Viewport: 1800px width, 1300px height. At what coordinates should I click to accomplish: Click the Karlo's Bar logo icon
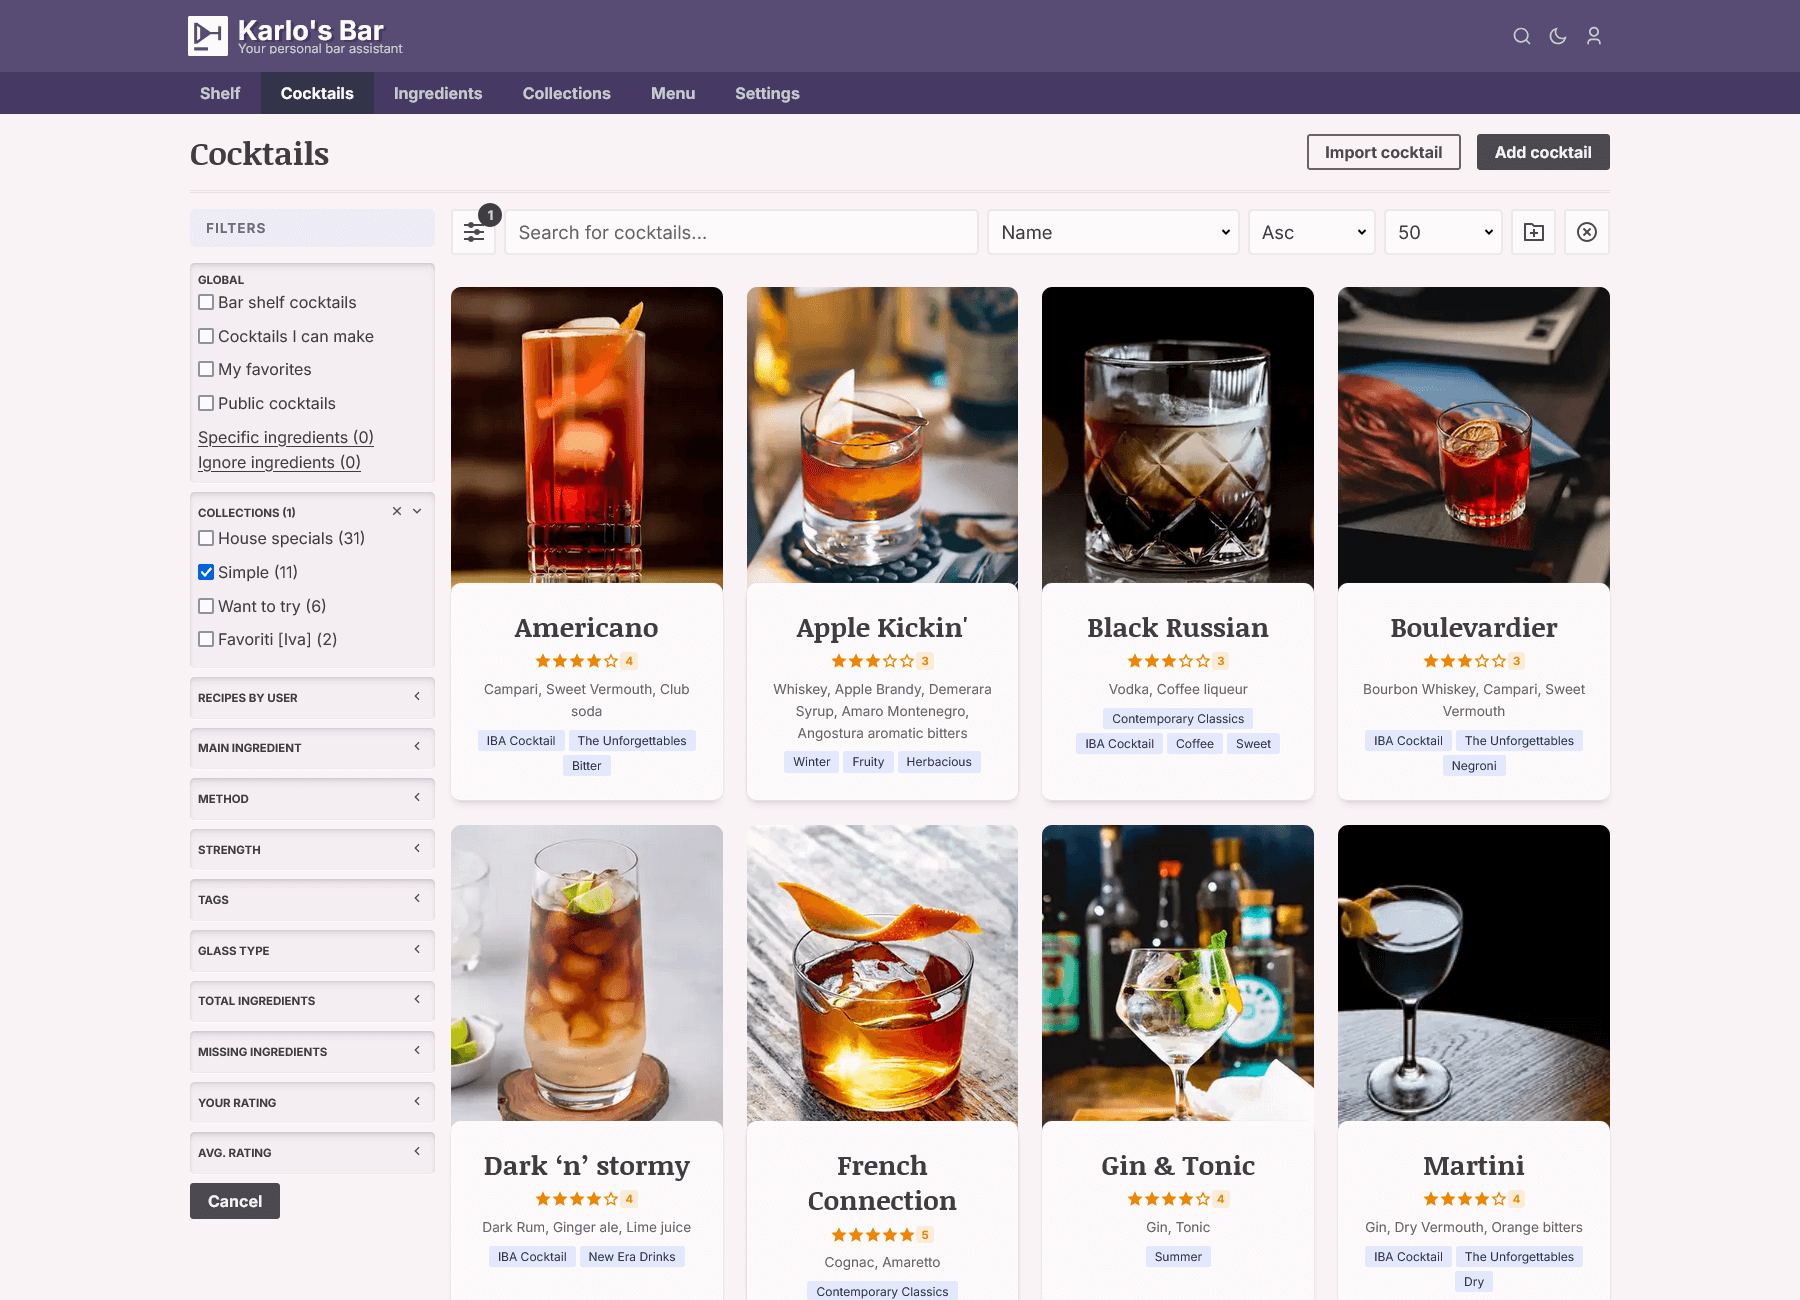pos(208,36)
